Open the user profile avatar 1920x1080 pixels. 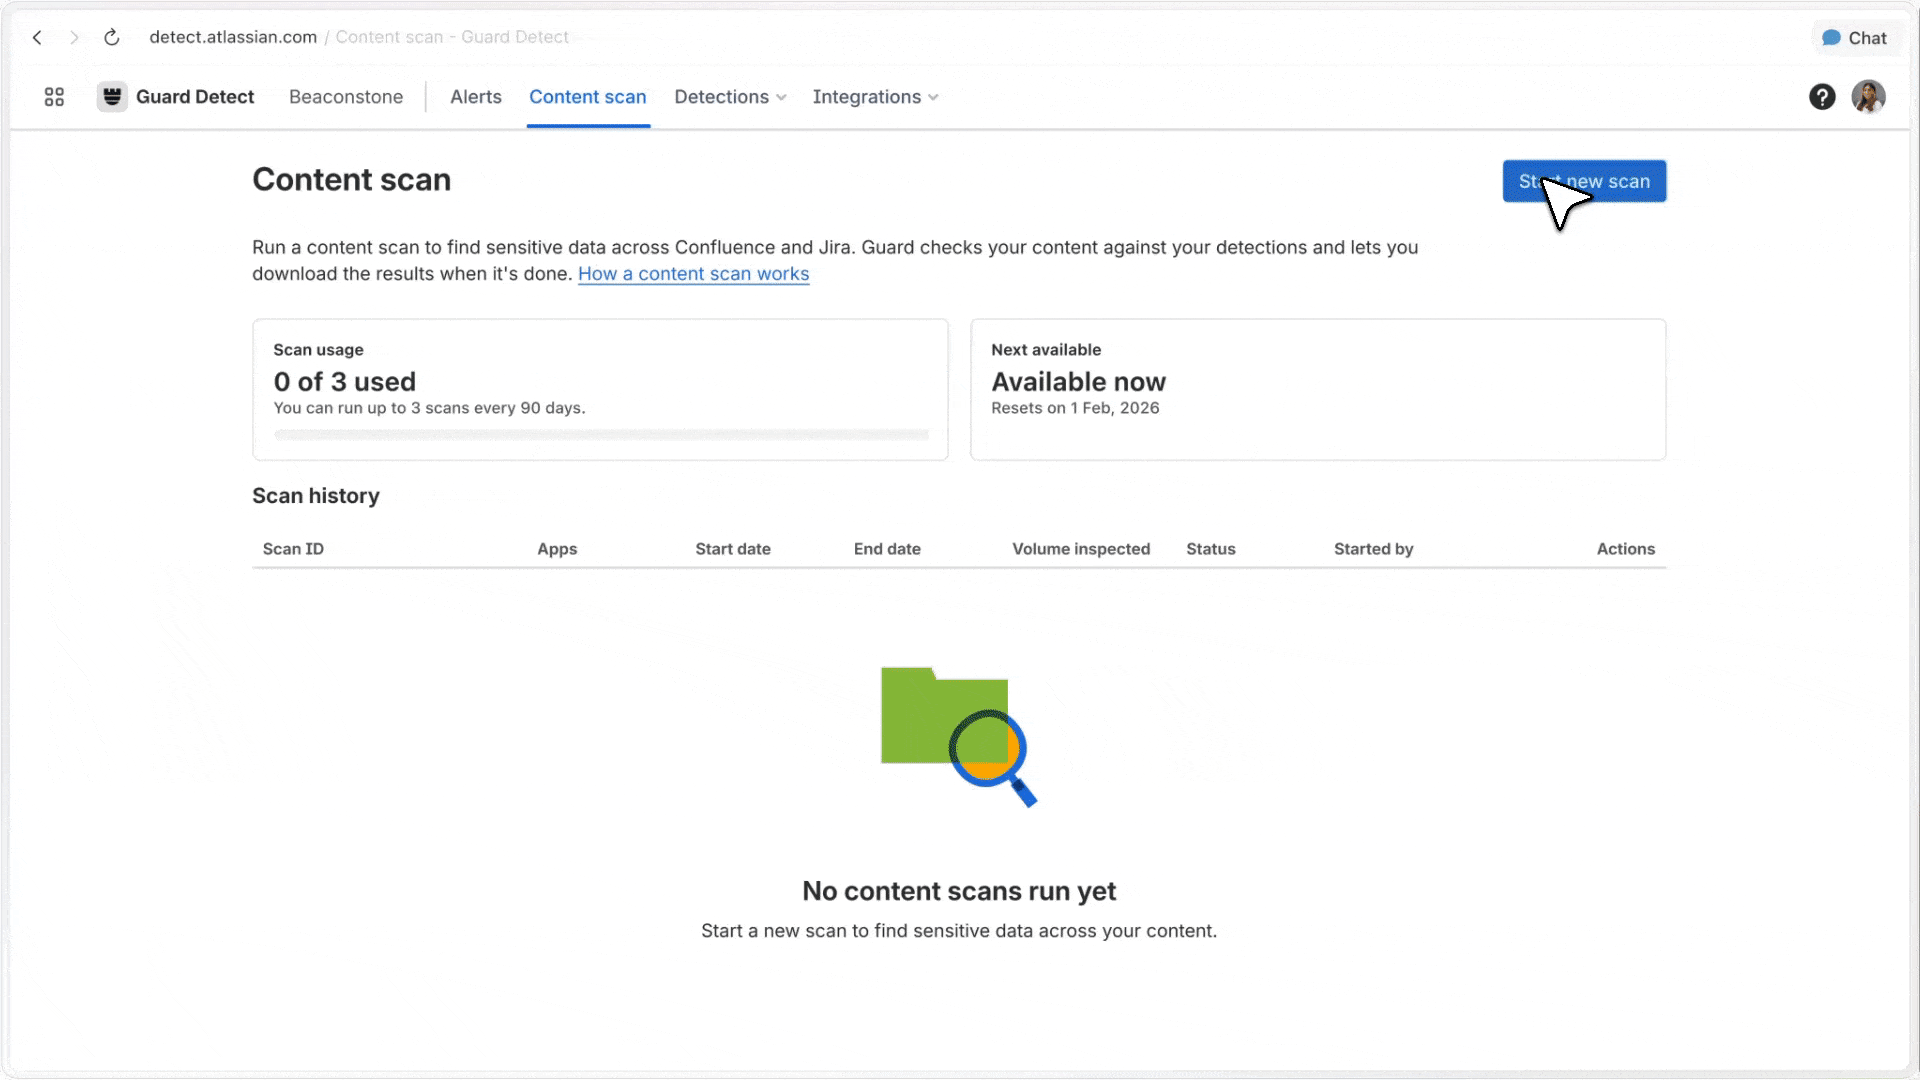[1868, 97]
